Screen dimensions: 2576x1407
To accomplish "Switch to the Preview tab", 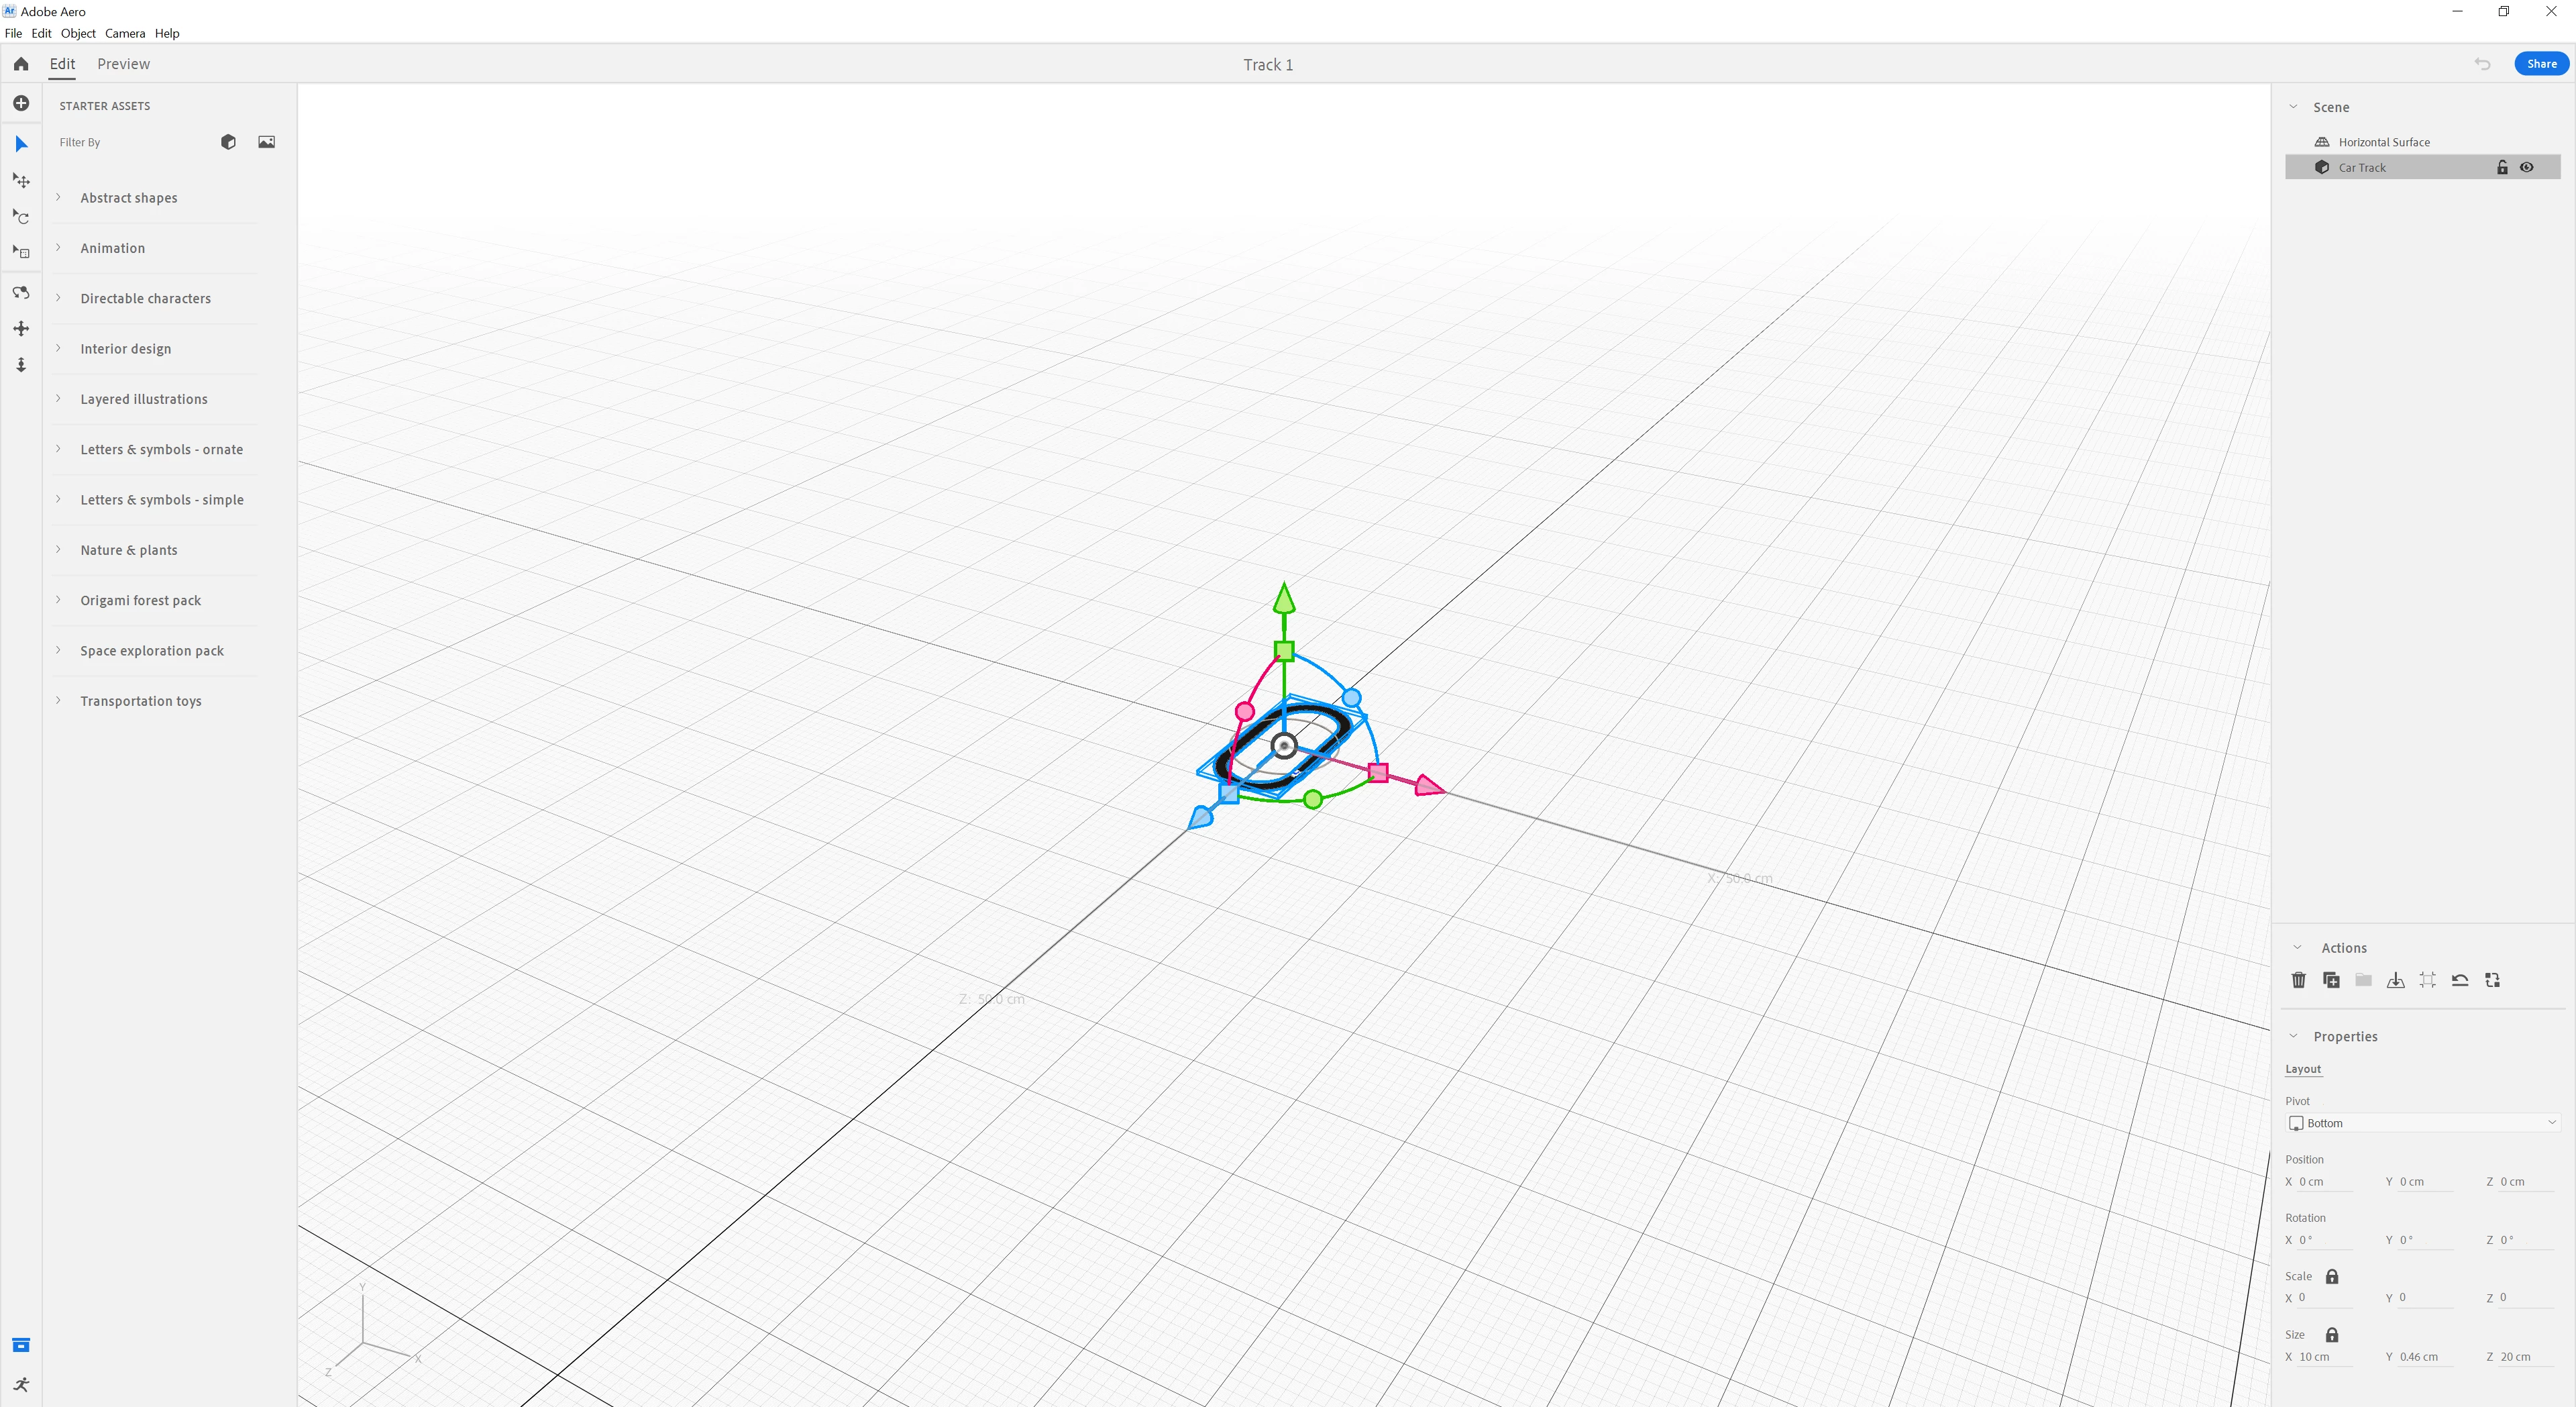I will 123,64.
